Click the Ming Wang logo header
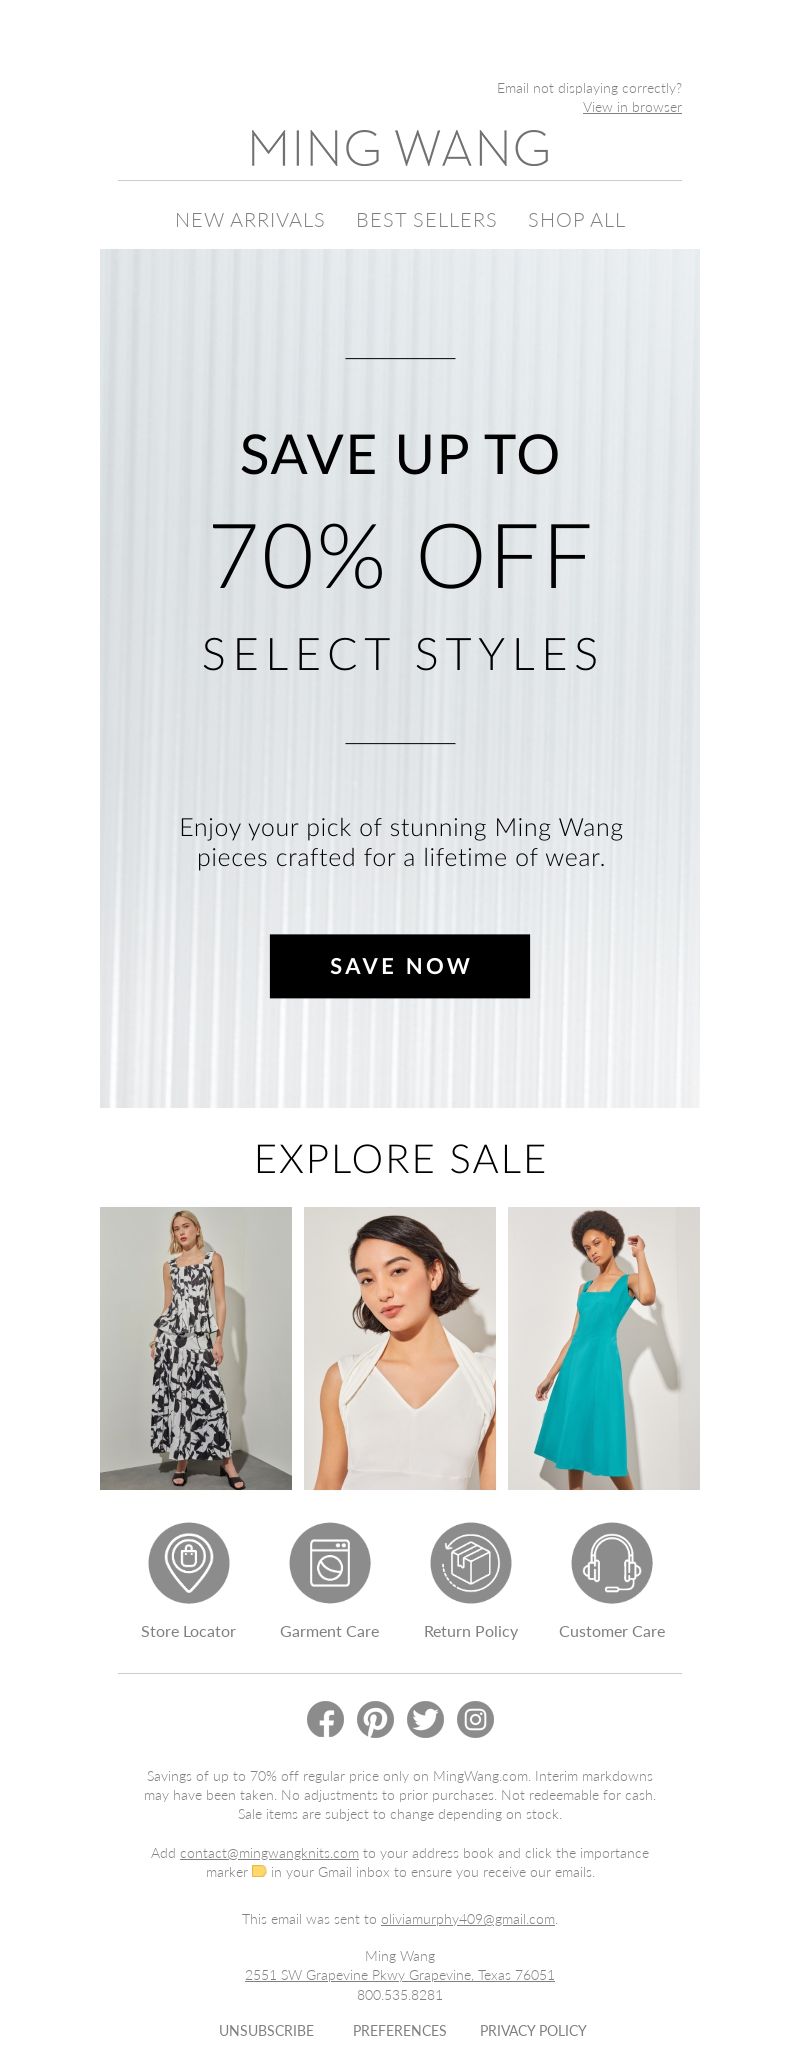Screen dimensions: 800x2067 400,148
